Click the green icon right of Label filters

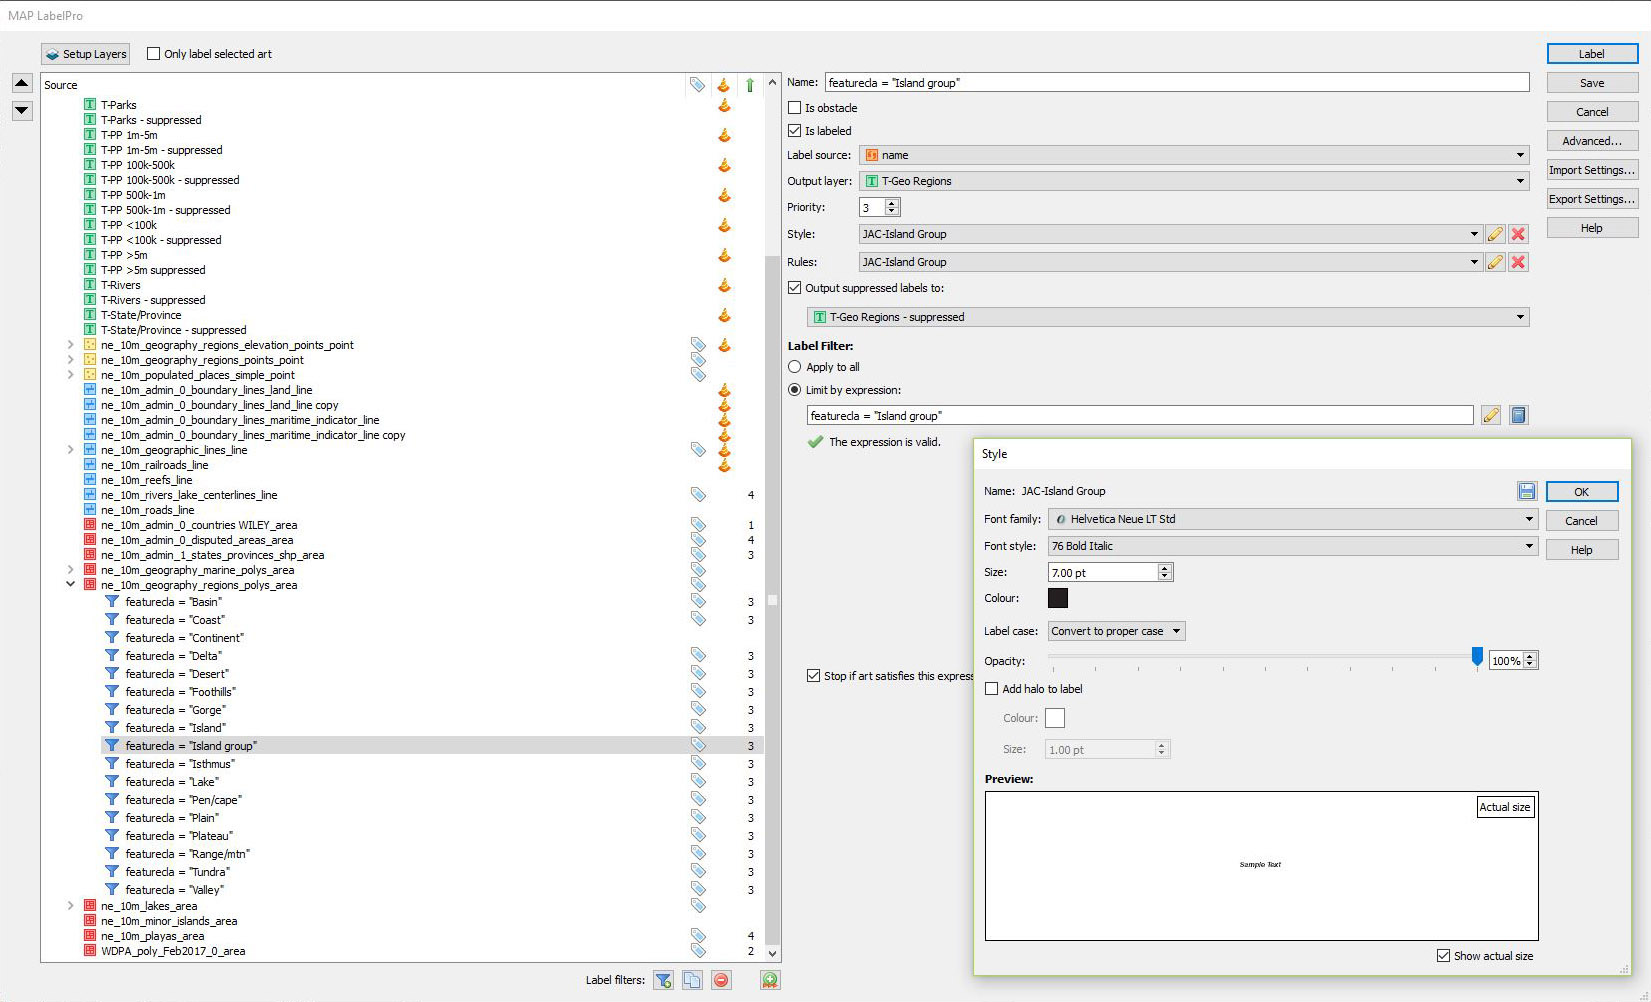point(769,980)
